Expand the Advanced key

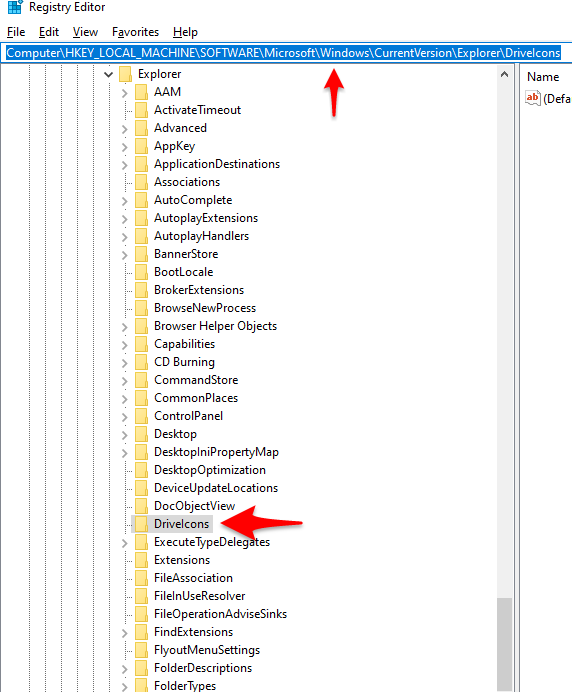pos(124,129)
